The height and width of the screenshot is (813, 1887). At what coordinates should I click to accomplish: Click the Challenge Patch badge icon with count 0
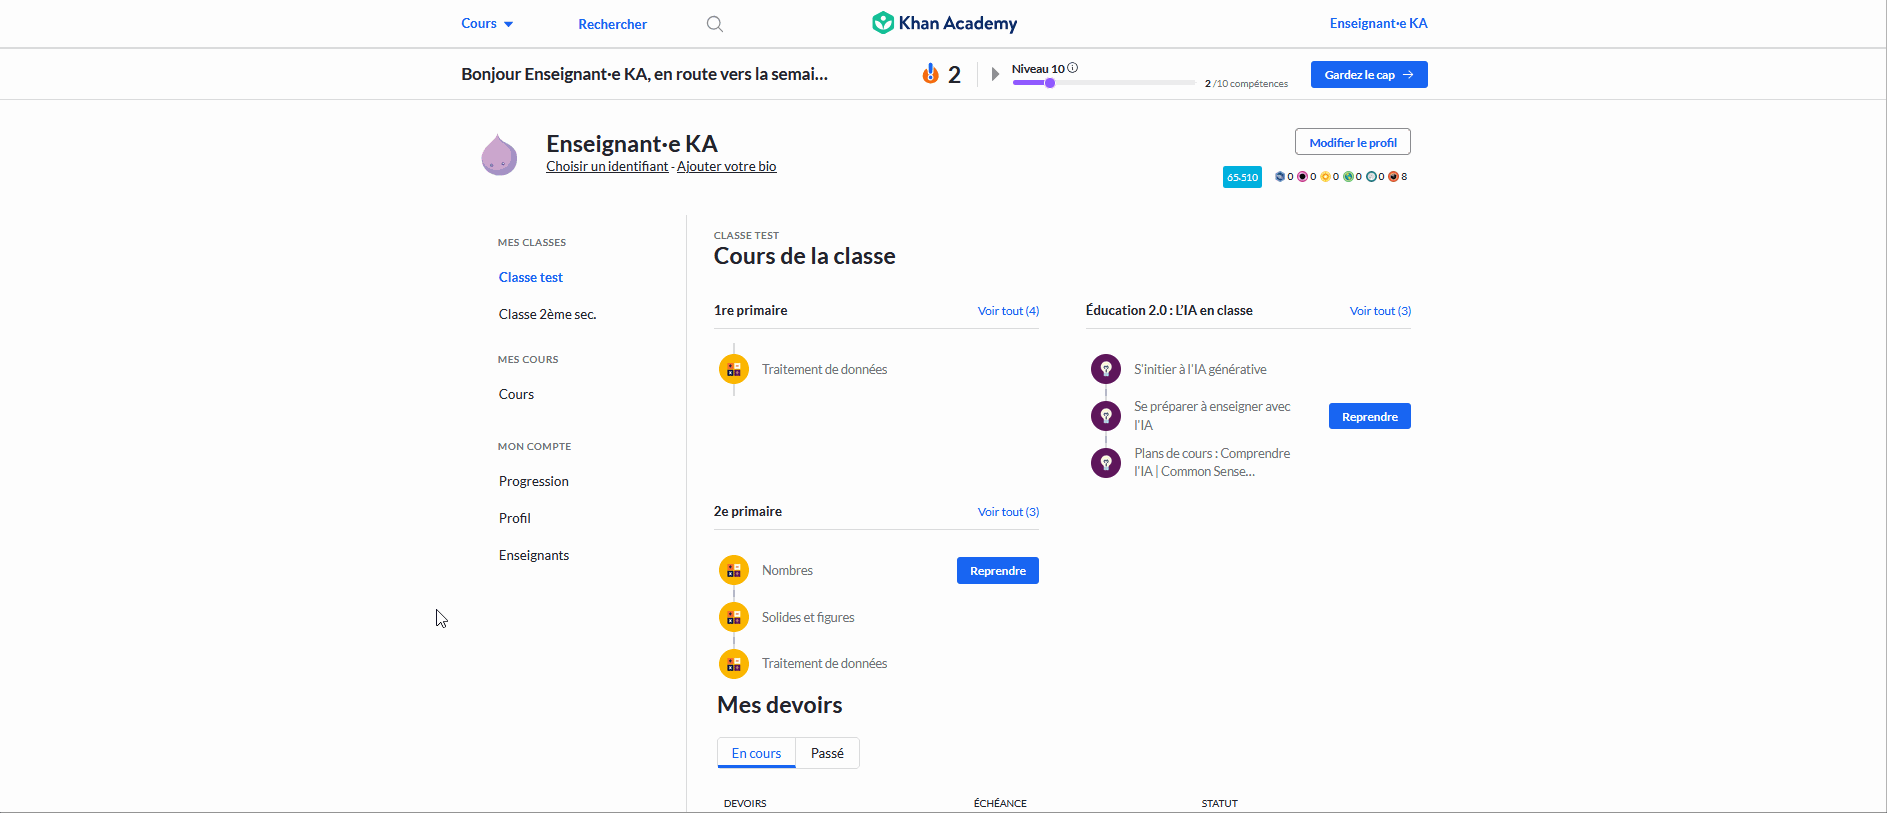[1280, 177]
